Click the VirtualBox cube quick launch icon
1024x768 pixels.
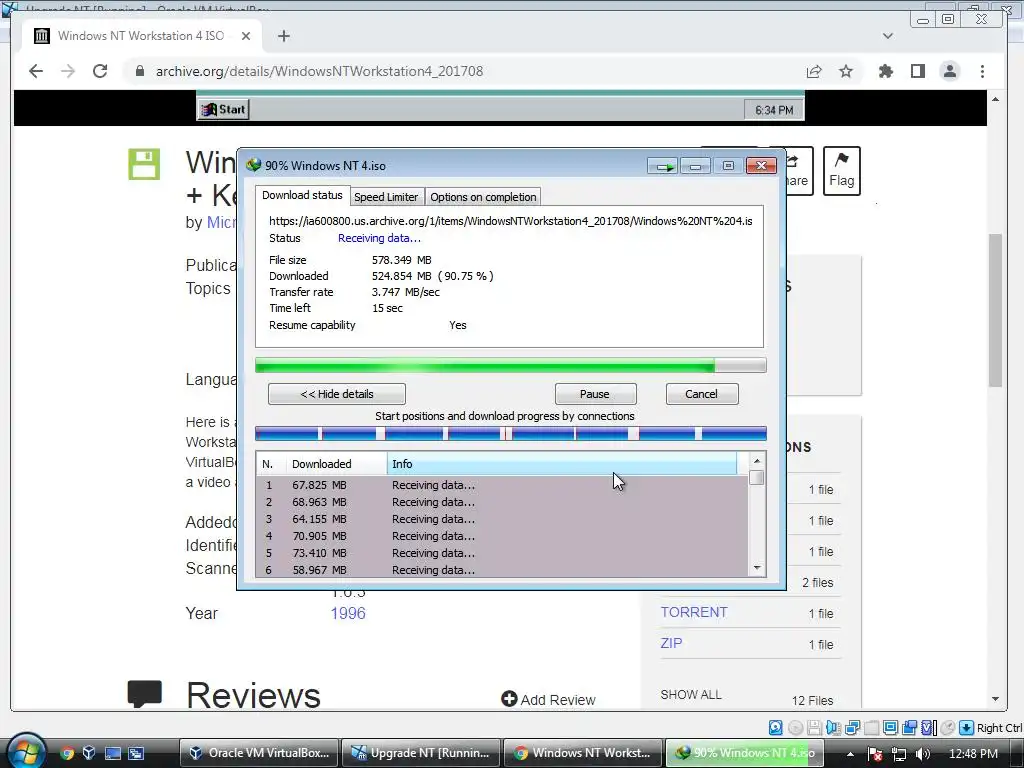pos(89,753)
